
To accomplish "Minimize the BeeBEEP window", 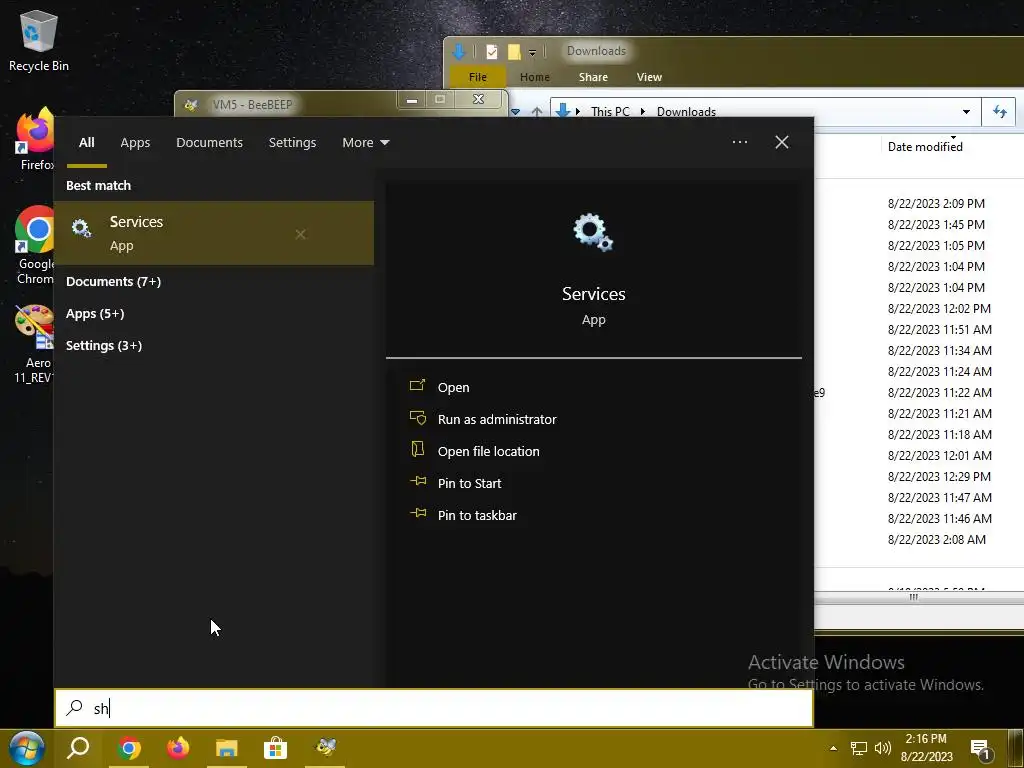I will [411, 100].
